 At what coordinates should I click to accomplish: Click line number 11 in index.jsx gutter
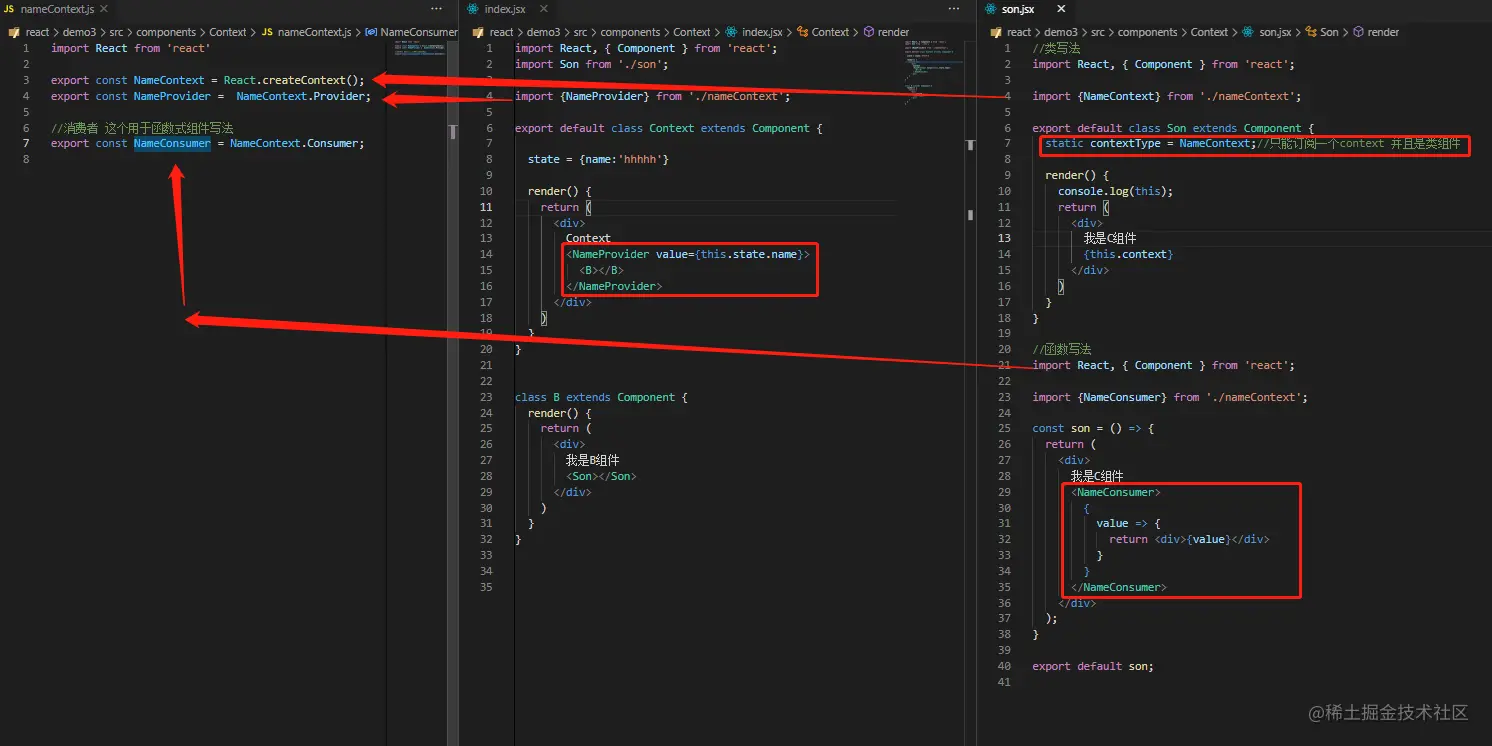pyautogui.click(x=487, y=207)
